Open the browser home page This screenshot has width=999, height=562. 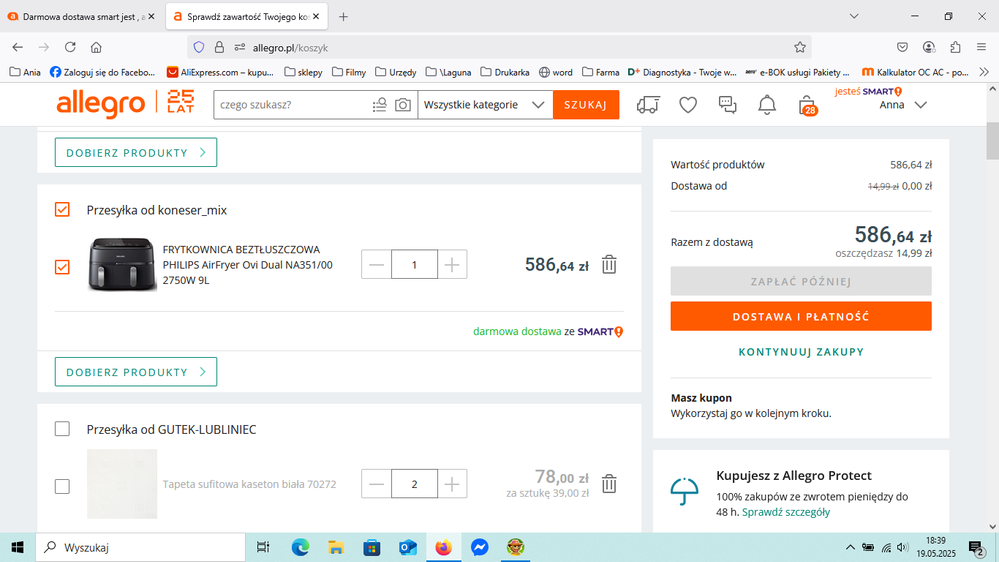pos(96,47)
